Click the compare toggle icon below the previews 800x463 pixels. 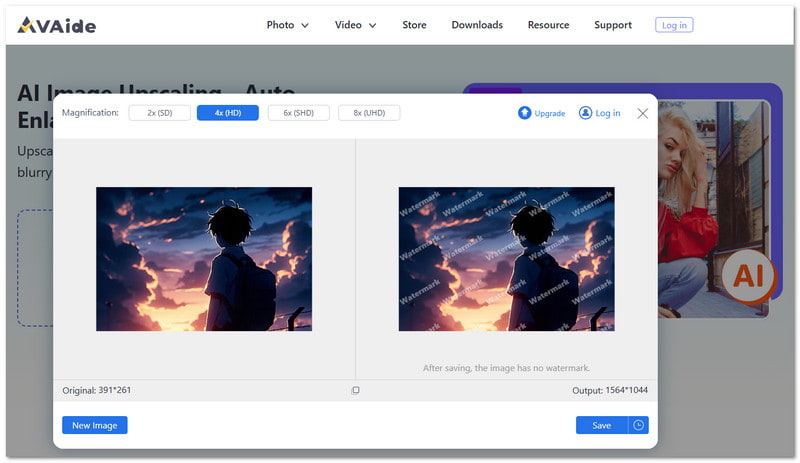tap(356, 391)
